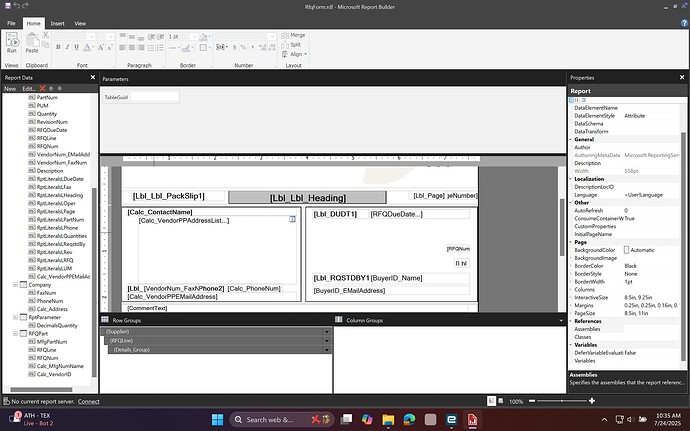Close the Properties pane
This screenshot has width=690, height=431.
pyautogui.click(x=682, y=77)
